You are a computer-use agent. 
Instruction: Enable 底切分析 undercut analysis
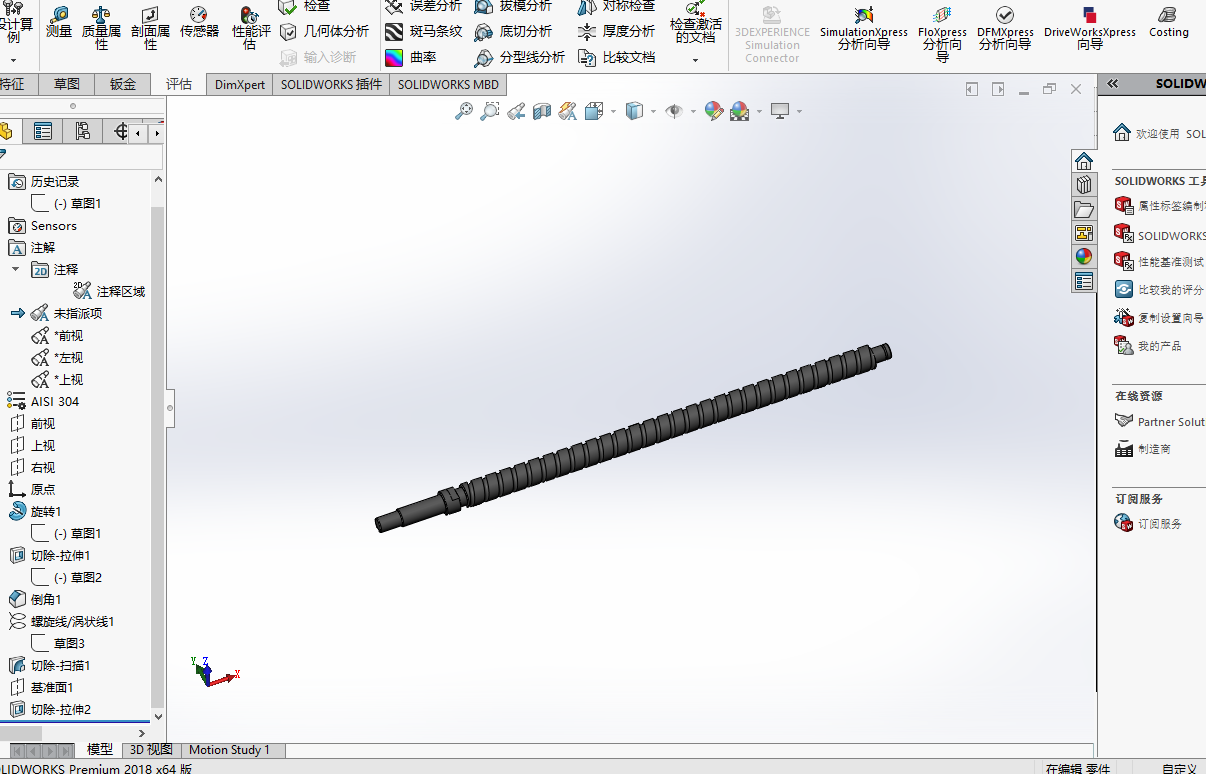(x=513, y=32)
